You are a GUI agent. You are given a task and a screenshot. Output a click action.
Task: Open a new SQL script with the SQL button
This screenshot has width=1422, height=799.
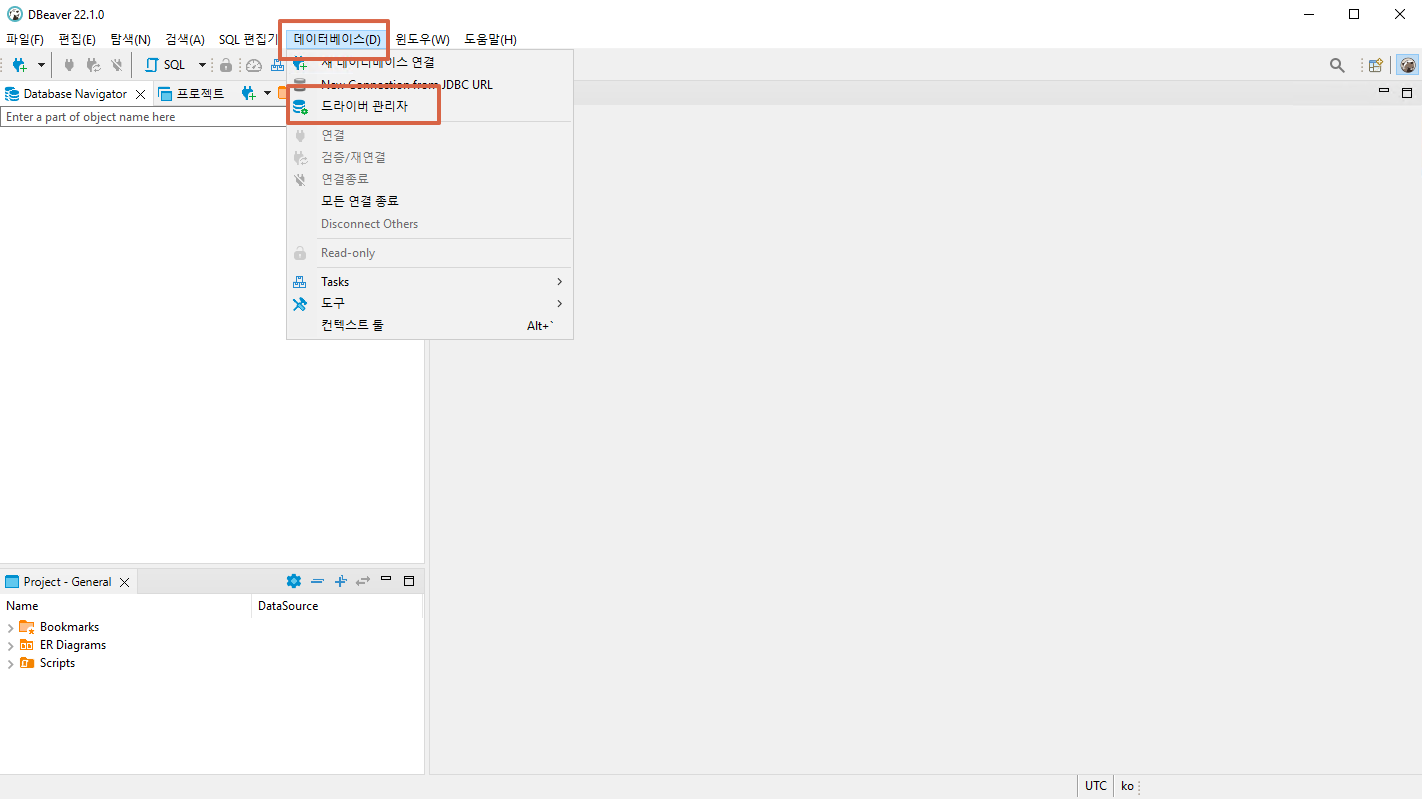coord(166,65)
